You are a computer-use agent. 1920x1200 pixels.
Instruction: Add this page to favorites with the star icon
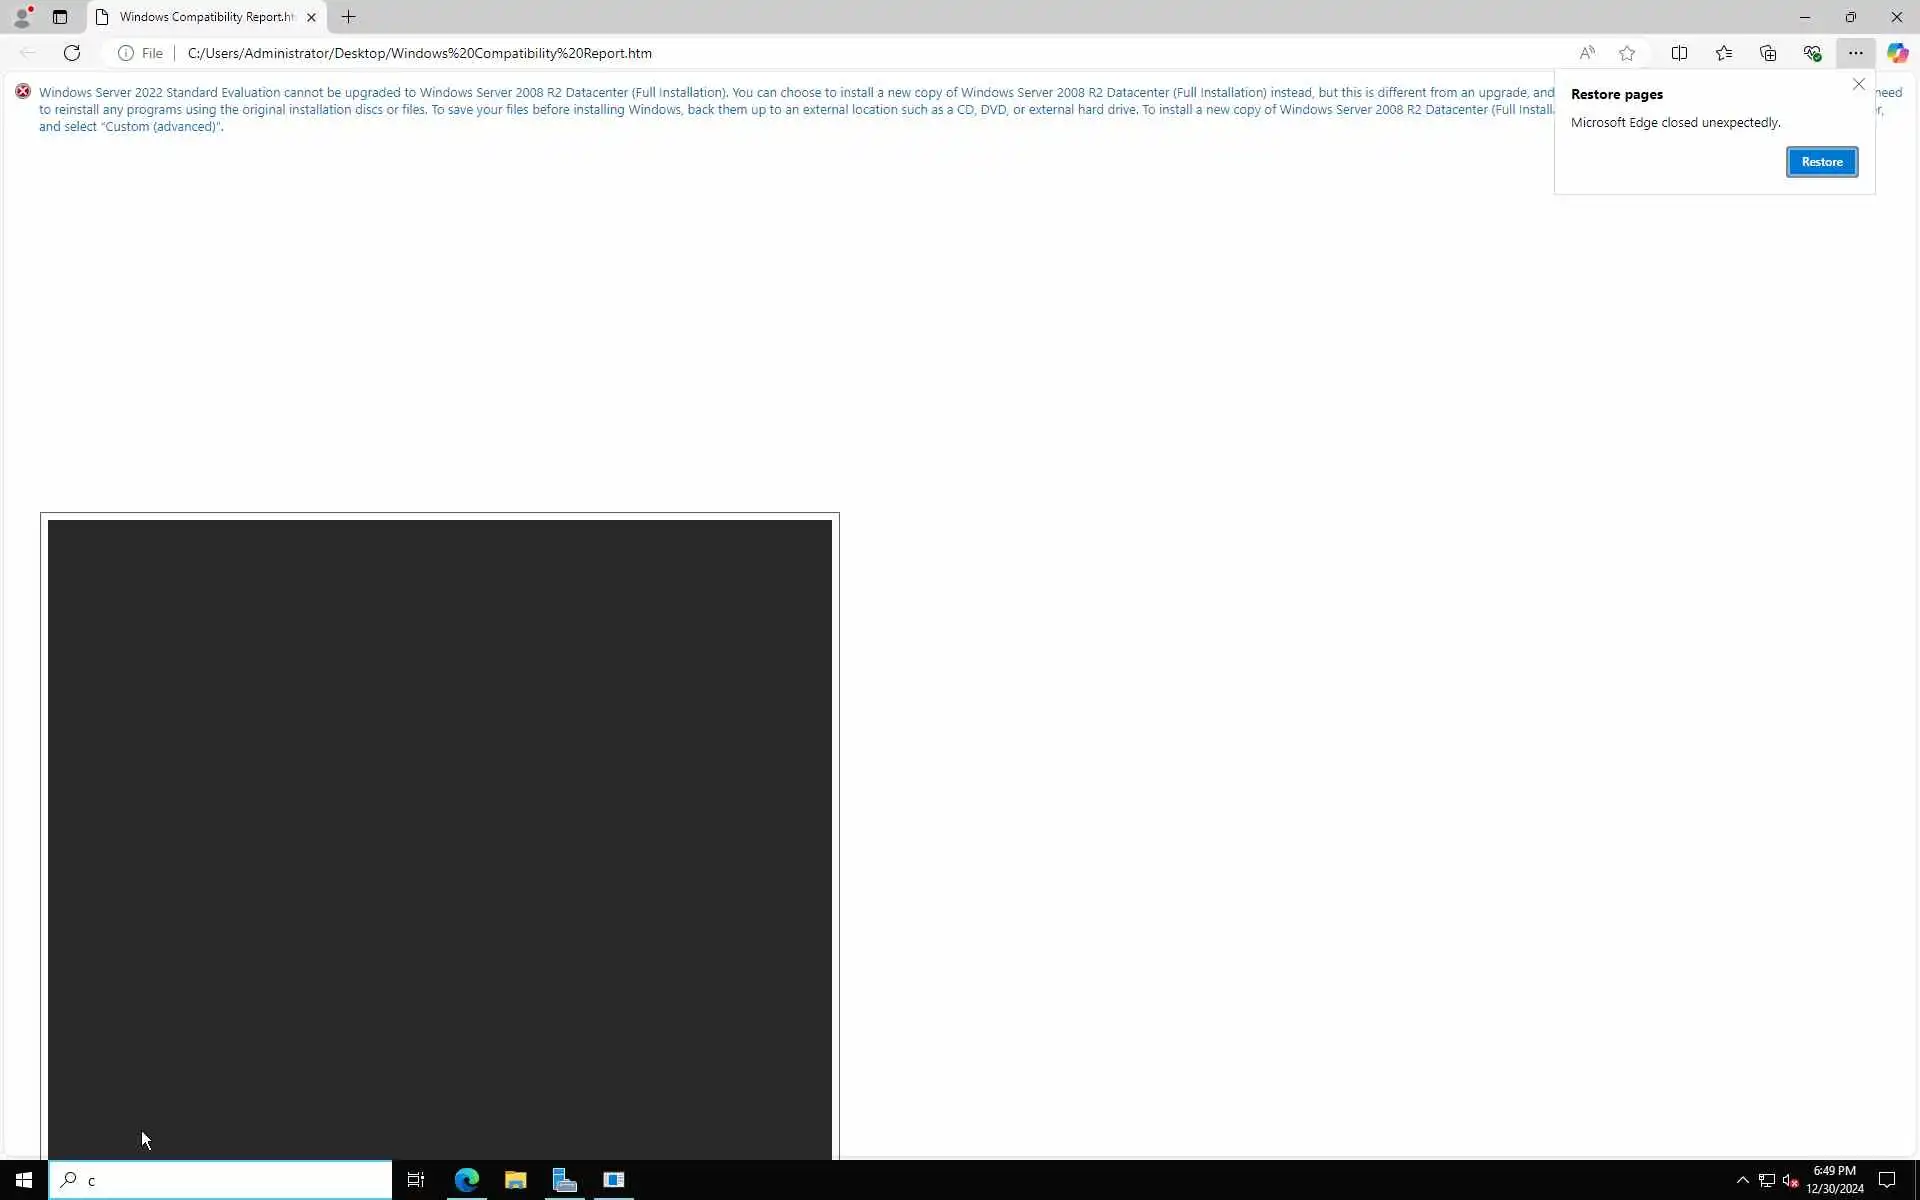click(x=1627, y=53)
